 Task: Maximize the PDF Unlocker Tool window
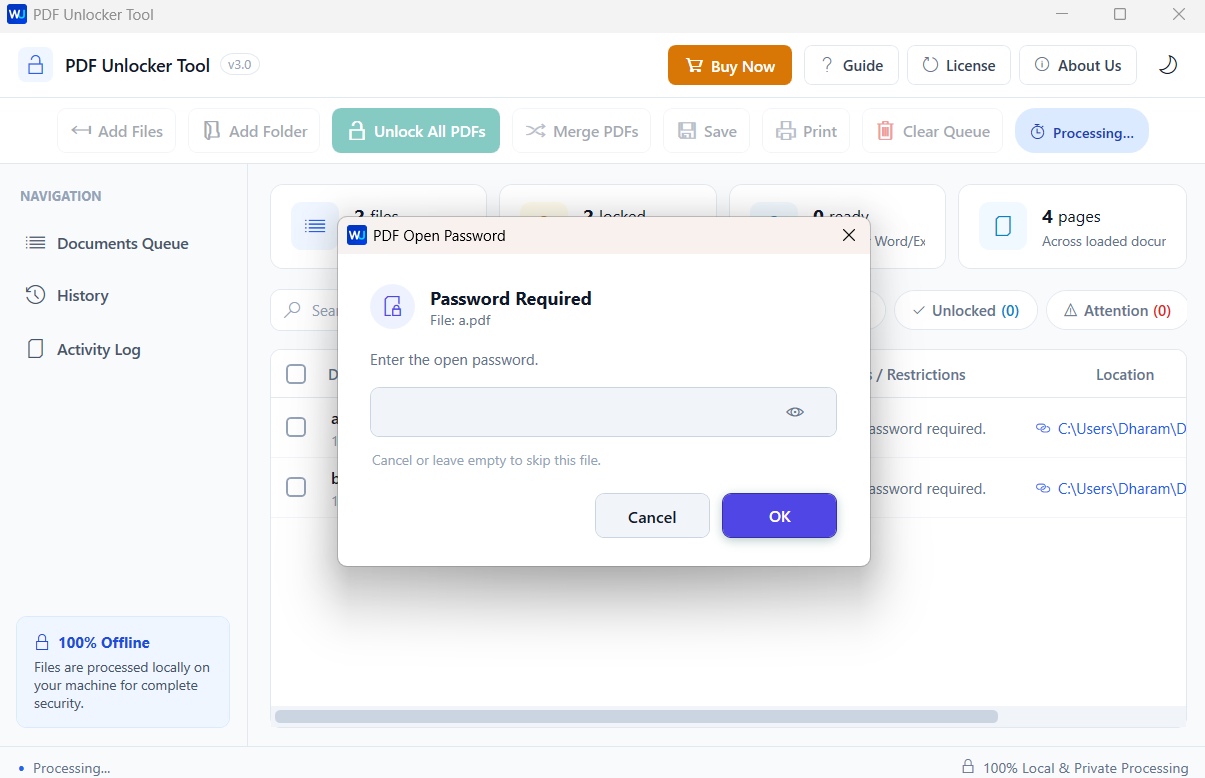click(x=1120, y=15)
